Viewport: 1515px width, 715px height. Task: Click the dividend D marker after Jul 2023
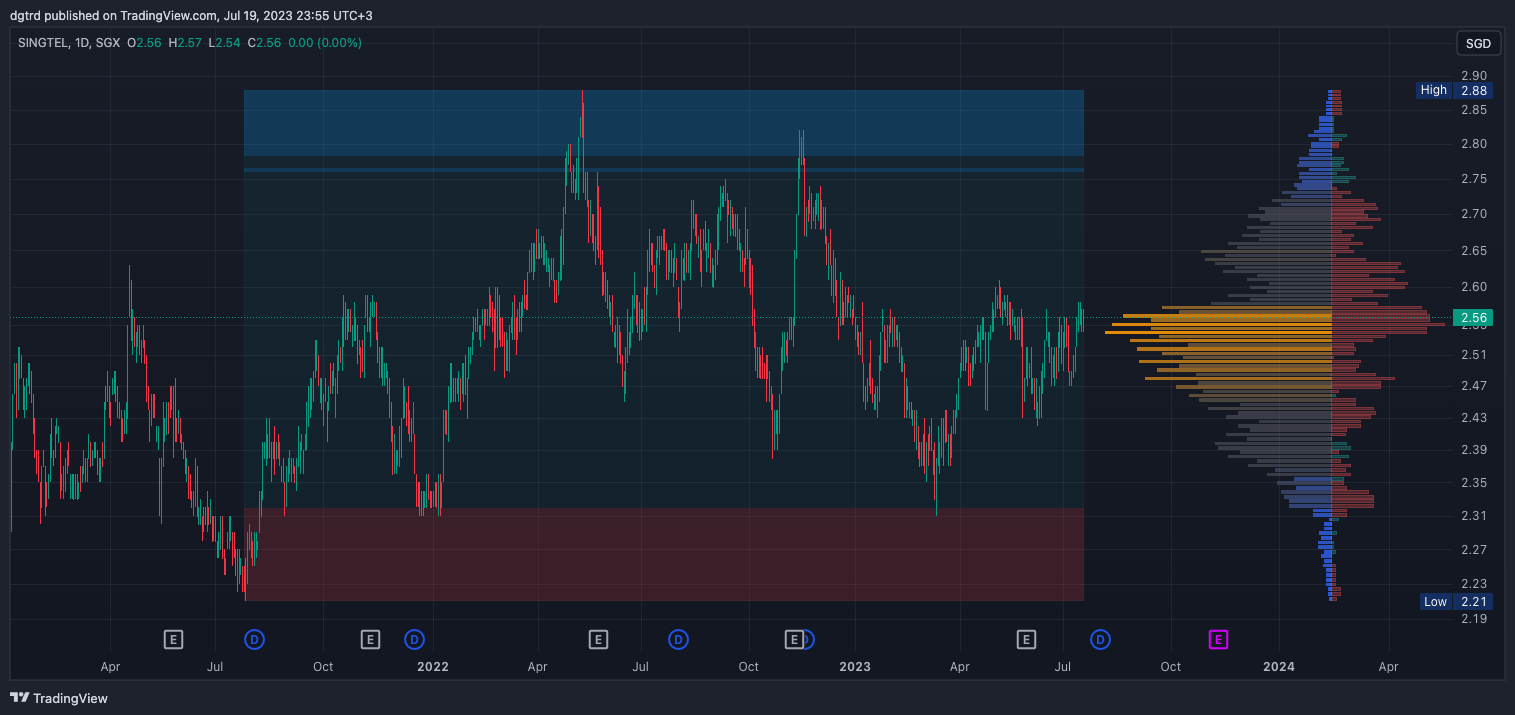(1100, 639)
